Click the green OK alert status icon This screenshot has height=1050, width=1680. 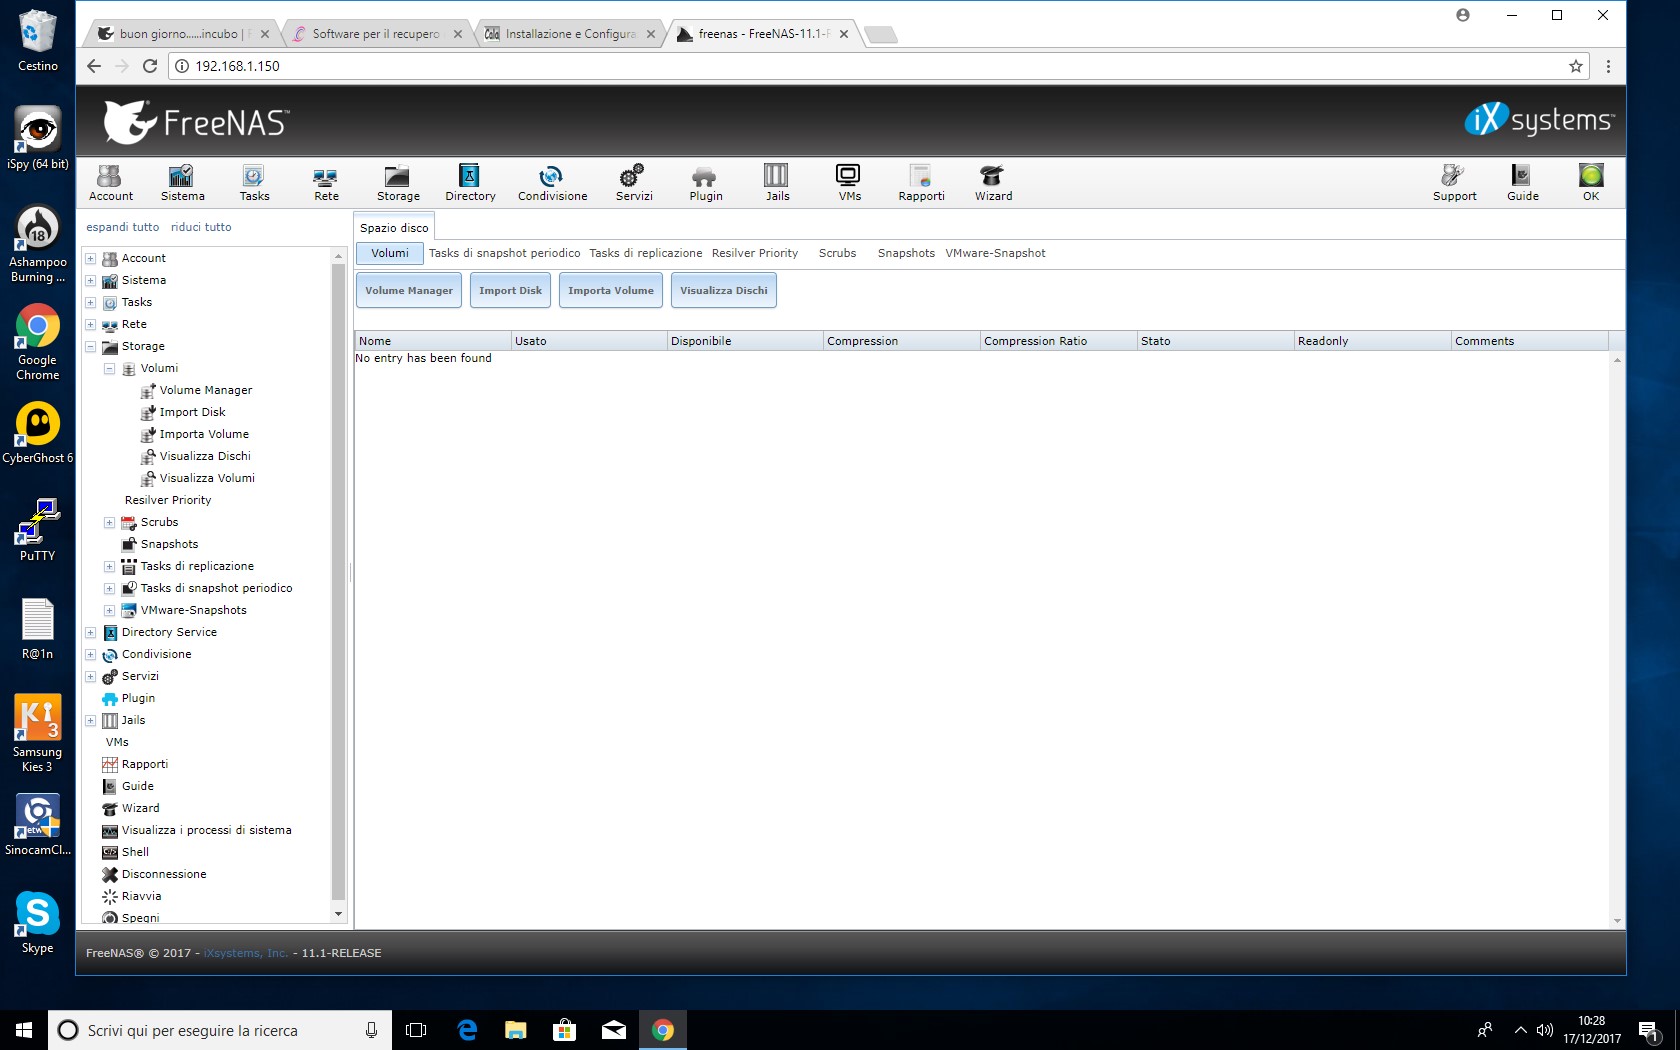(x=1590, y=176)
